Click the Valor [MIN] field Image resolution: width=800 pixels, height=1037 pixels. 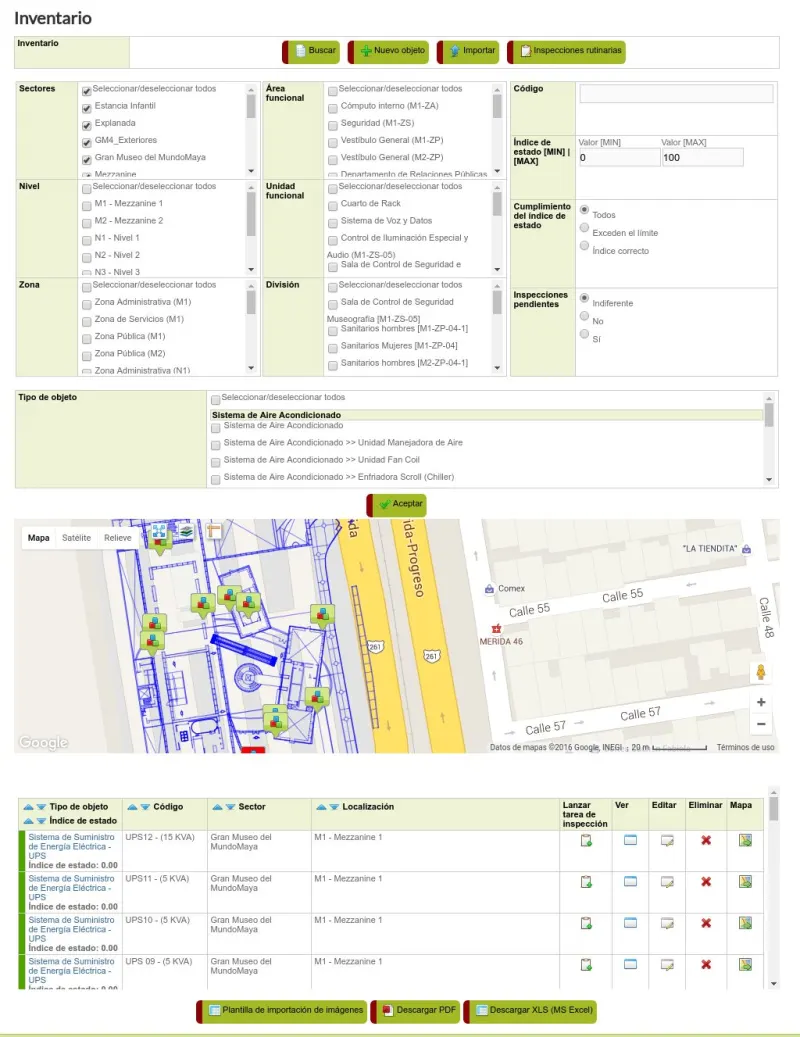pyautogui.click(x=619, y=157)
